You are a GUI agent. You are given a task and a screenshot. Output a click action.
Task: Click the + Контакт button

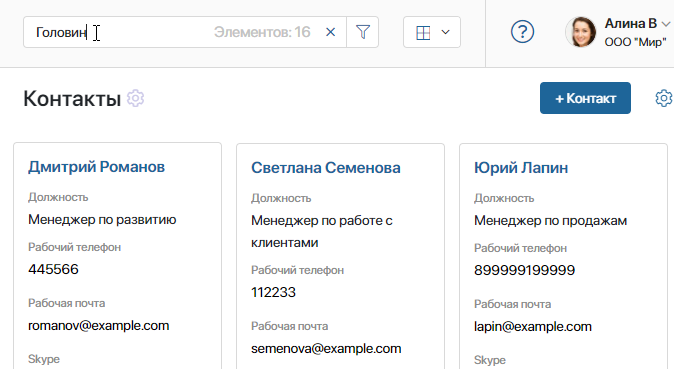pyautogui.click(x=585, y=98)
